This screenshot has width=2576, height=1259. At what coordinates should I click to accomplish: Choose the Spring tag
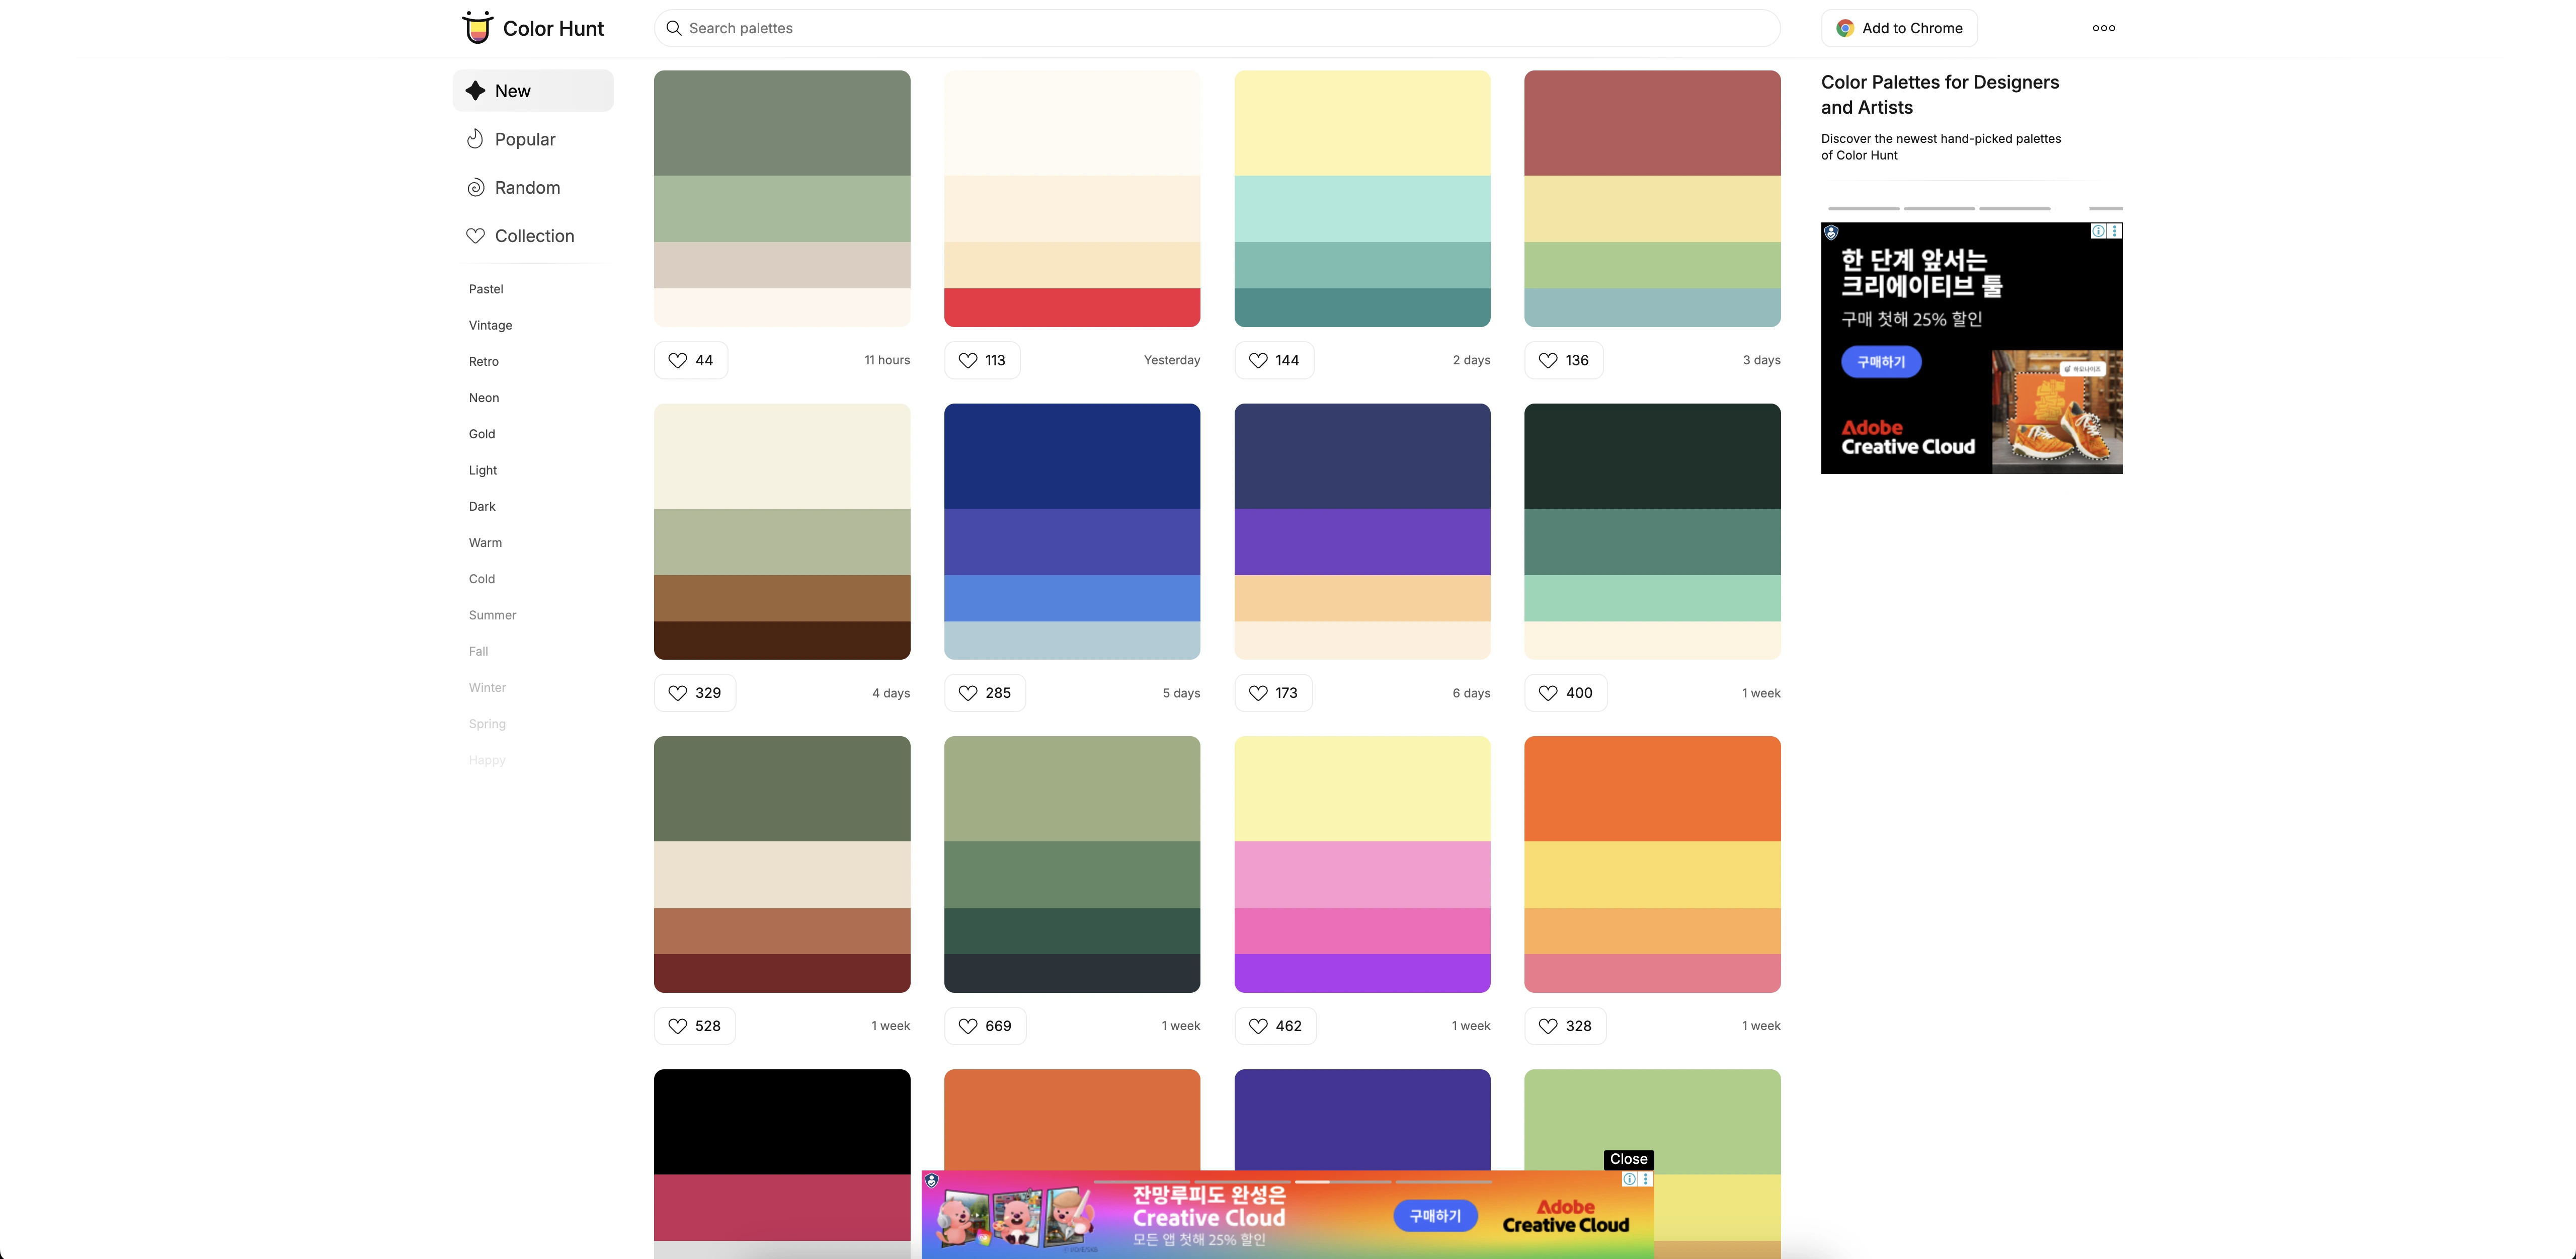coord(487,724)
